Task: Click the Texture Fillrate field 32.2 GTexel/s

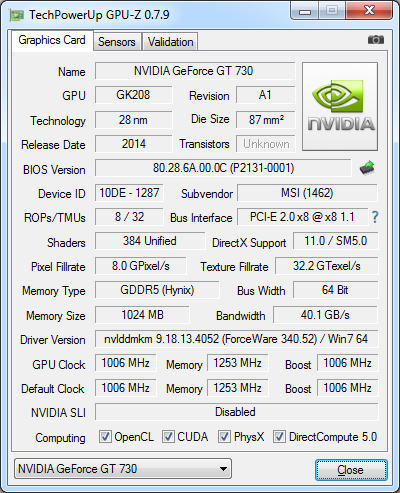Action: 327,266
